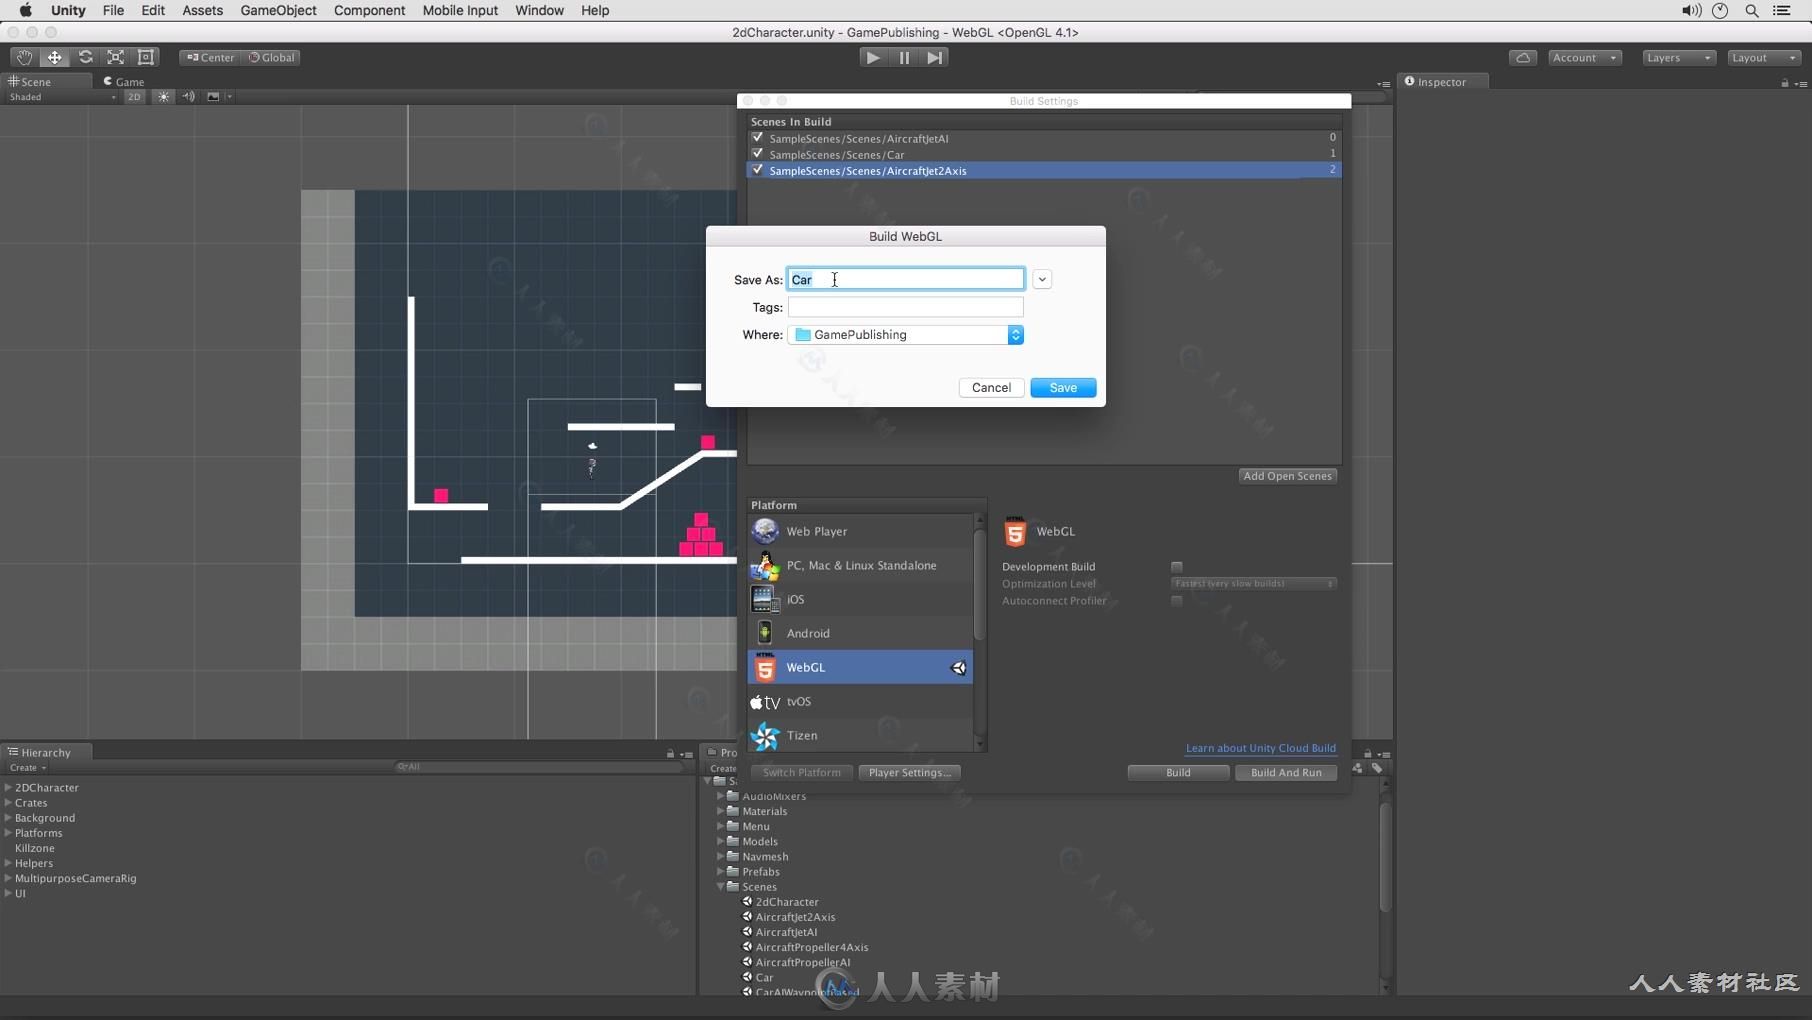This screenshot has width=1812, height=1020.
Task: Open AircraftJet2Axis scene asset
Action: [x=794, y=917]
